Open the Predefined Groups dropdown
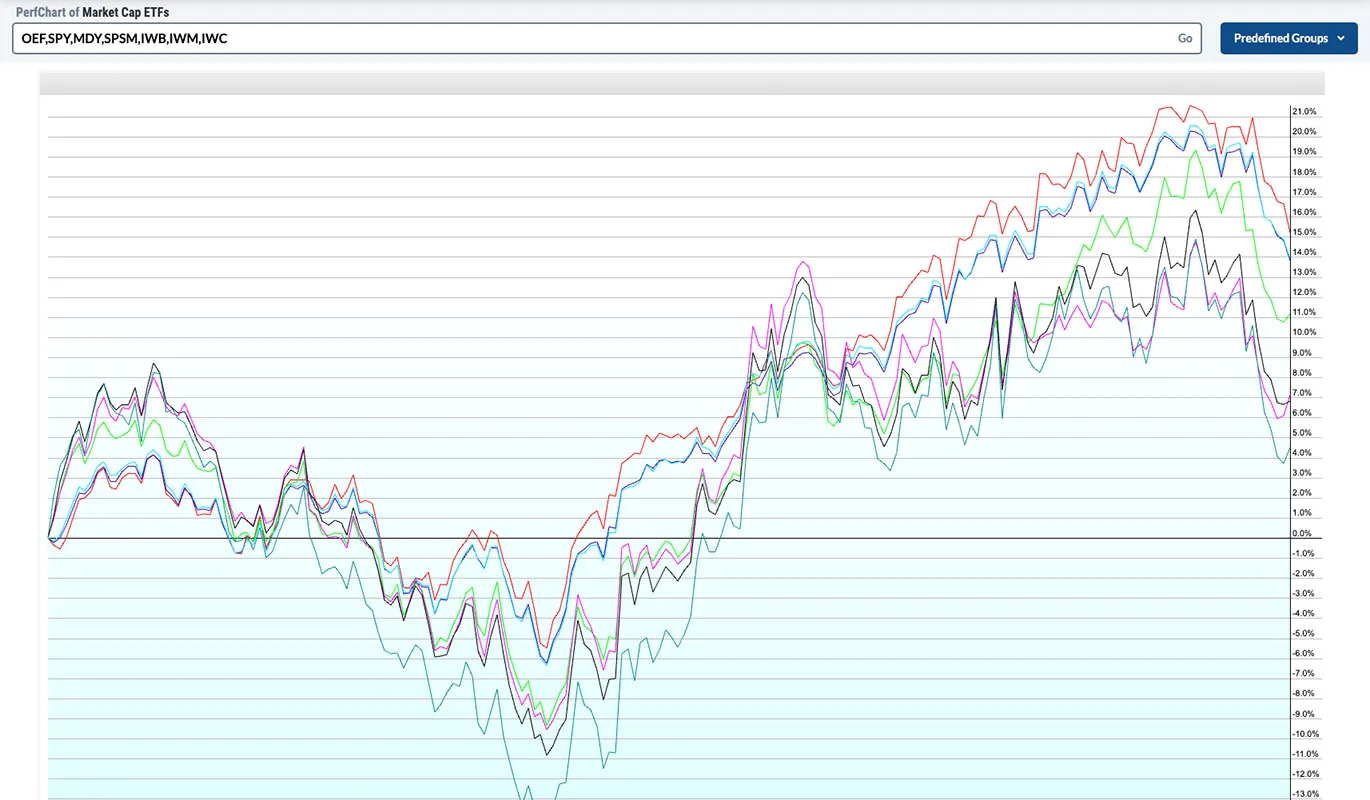This screenshot has height=800, width=1370. 1289,38
